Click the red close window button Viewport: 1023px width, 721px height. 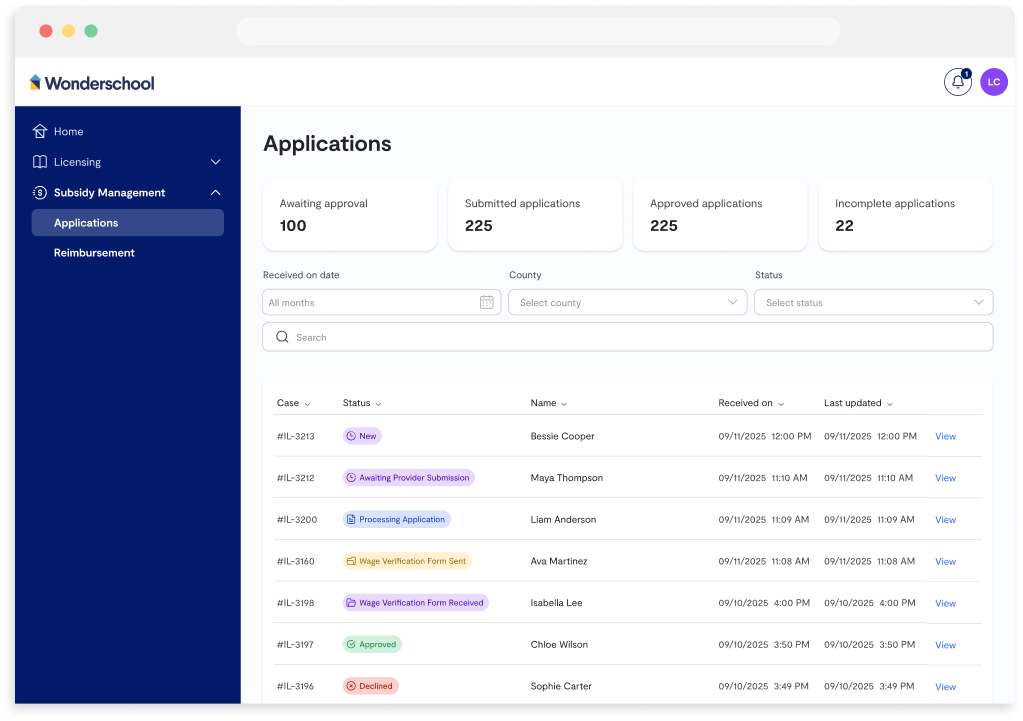coord(46,31)
